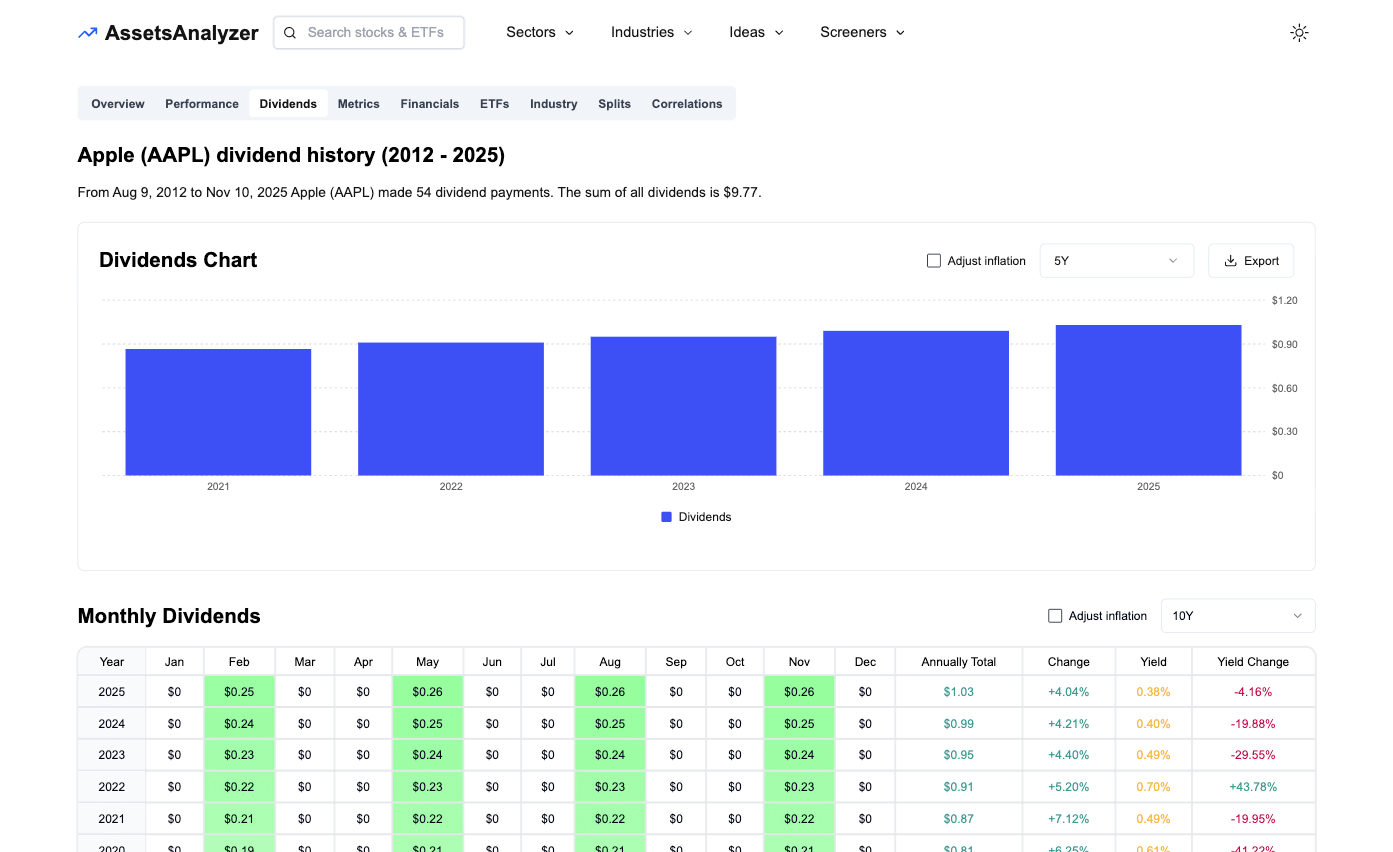The width and height of the screenshot is (1393, 852).
Task: Open the Splits tab
Action: [614, 103]
